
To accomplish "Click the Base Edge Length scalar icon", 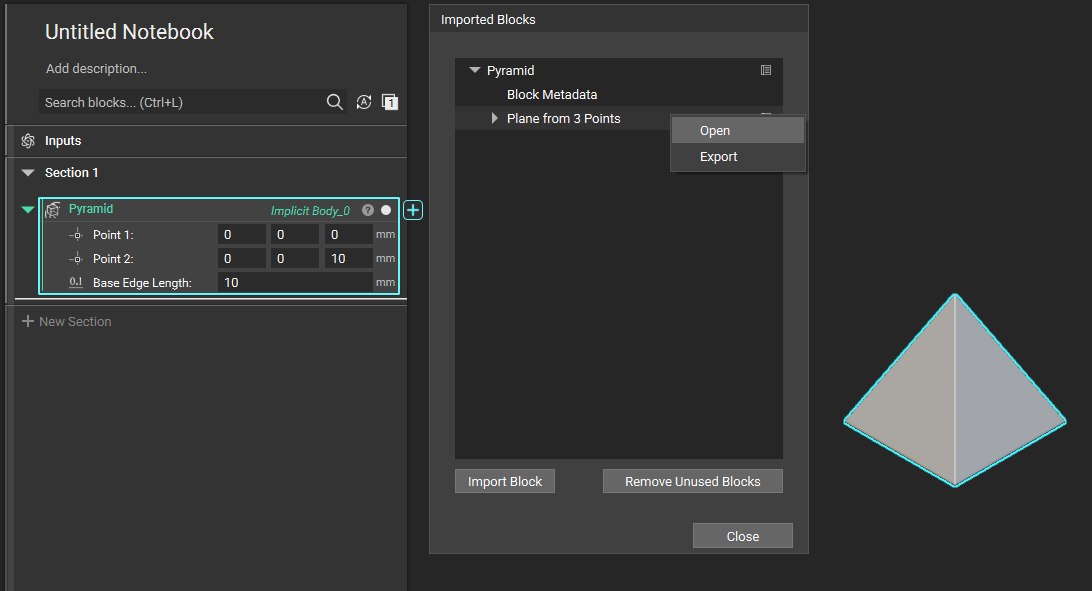I will tap(76, 282).
